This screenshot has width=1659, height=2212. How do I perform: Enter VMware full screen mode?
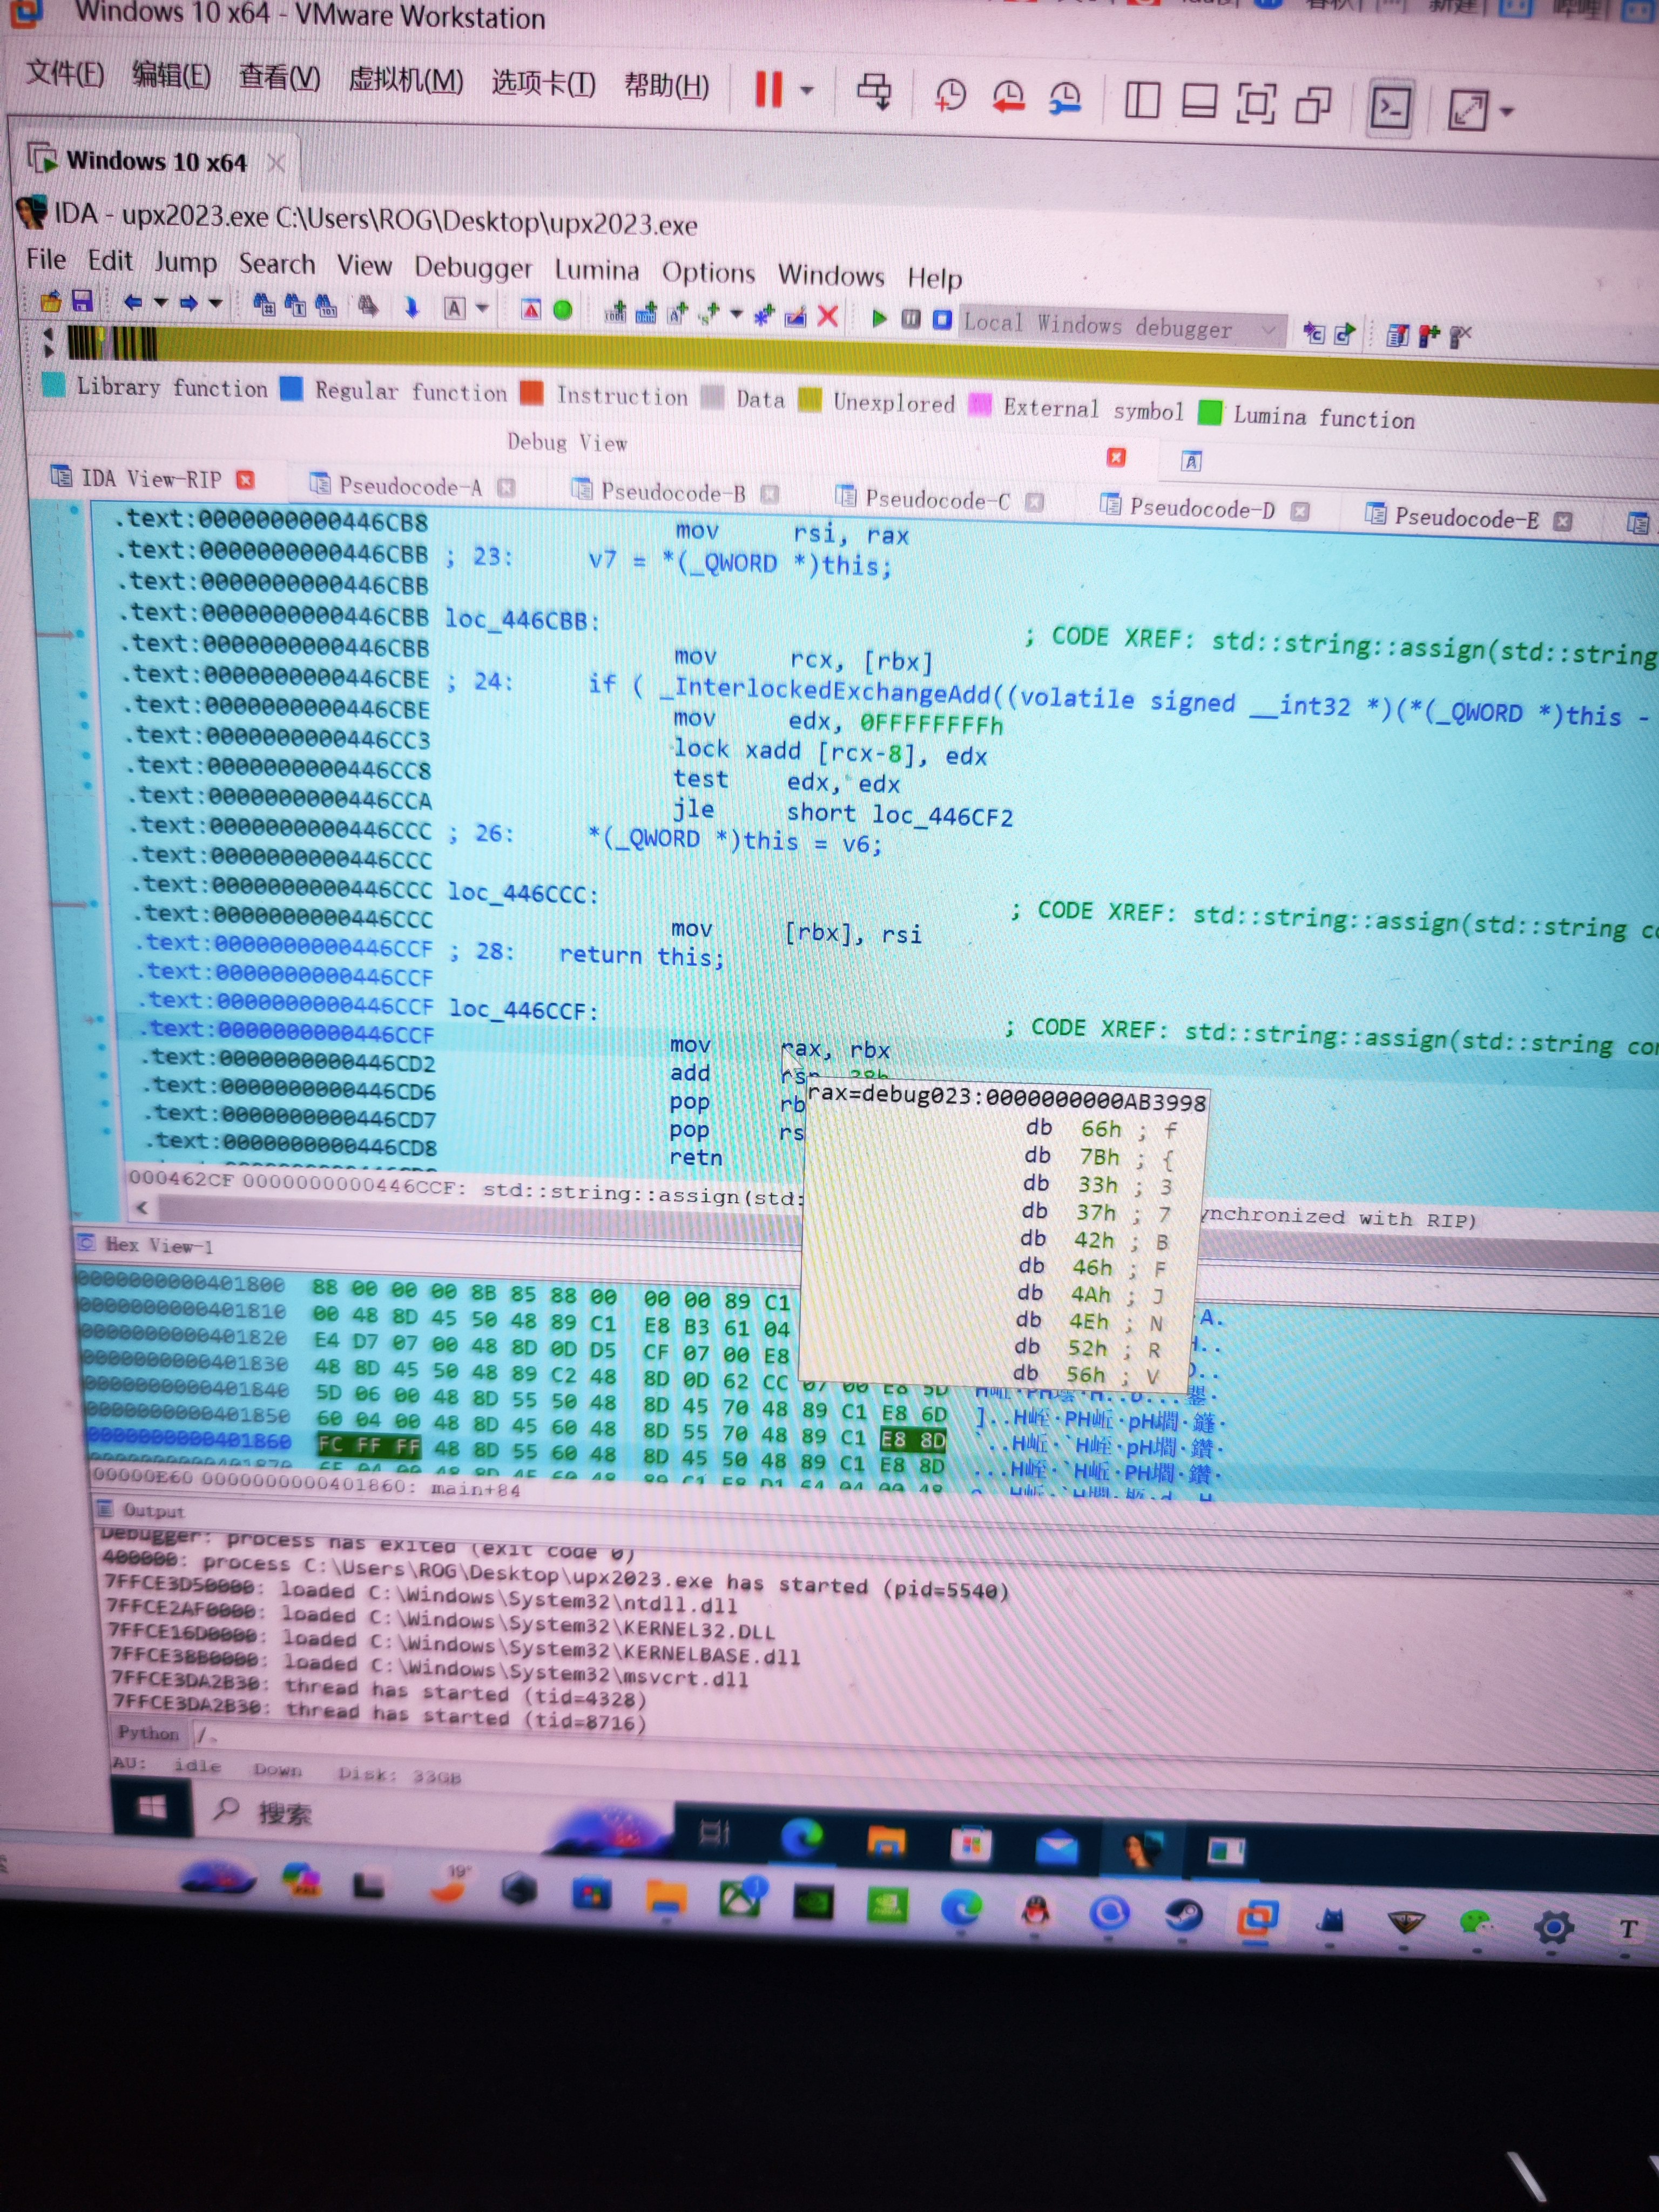pos(1256,103)
